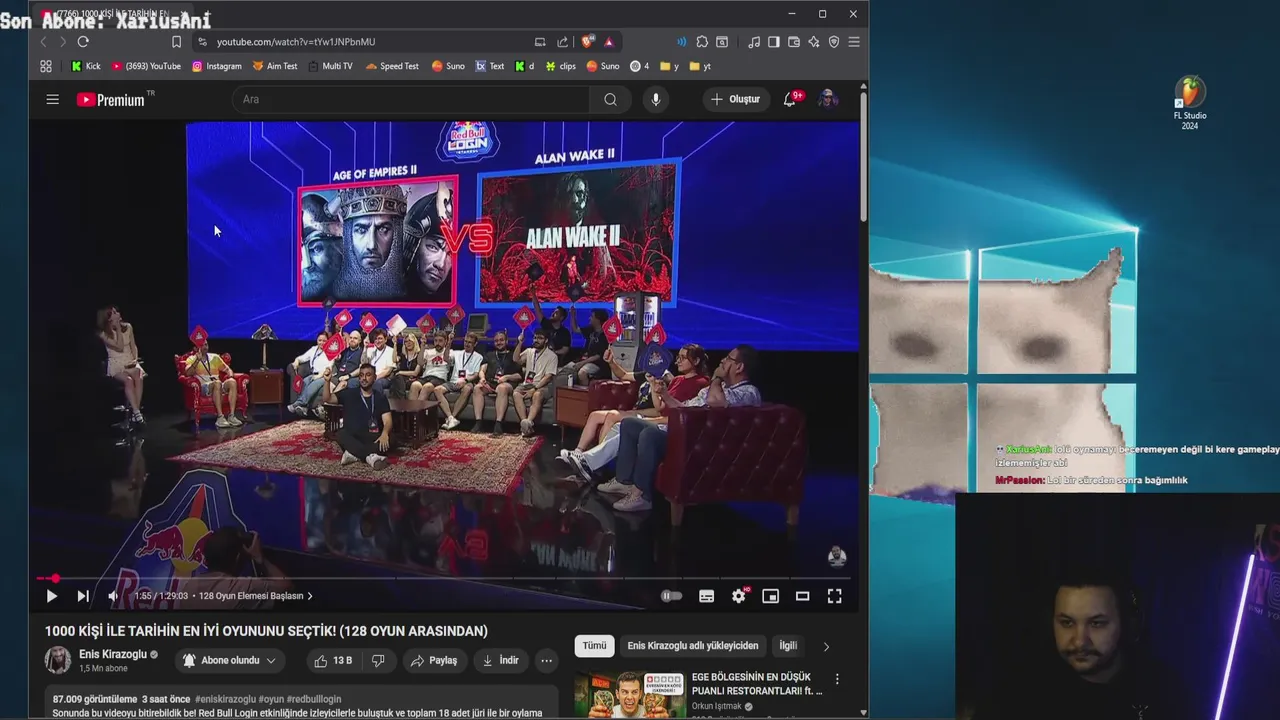Open options for the Ege Bölgesi video

tap(837, 679)
